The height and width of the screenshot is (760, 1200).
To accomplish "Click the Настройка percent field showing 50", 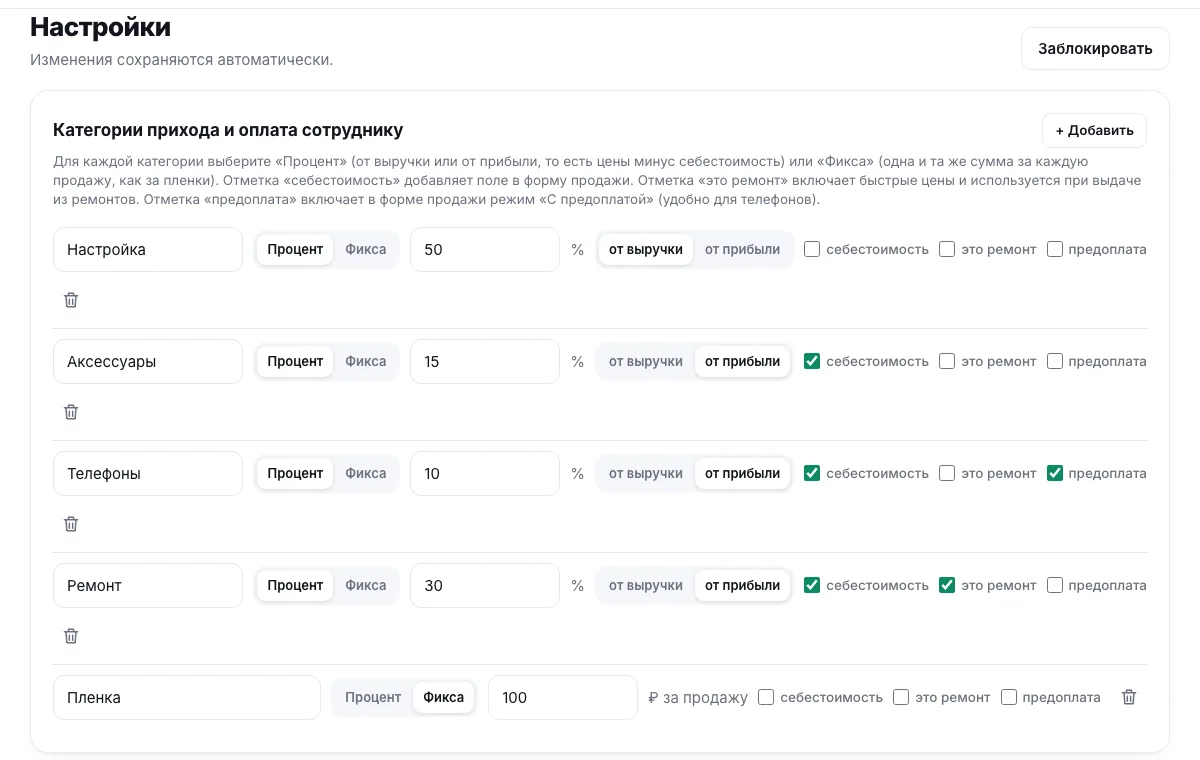I will 485,250.
